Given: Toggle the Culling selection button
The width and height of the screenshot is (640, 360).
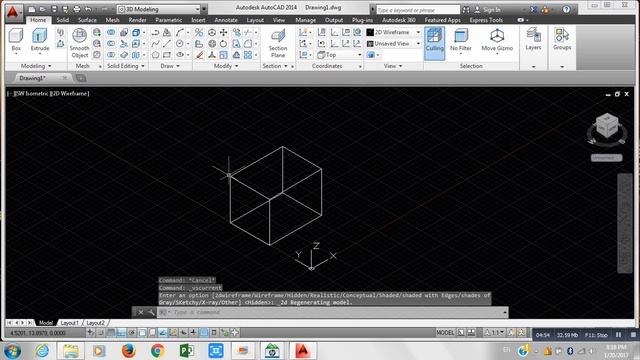Looking at the screenshot, I should [434, 43].
